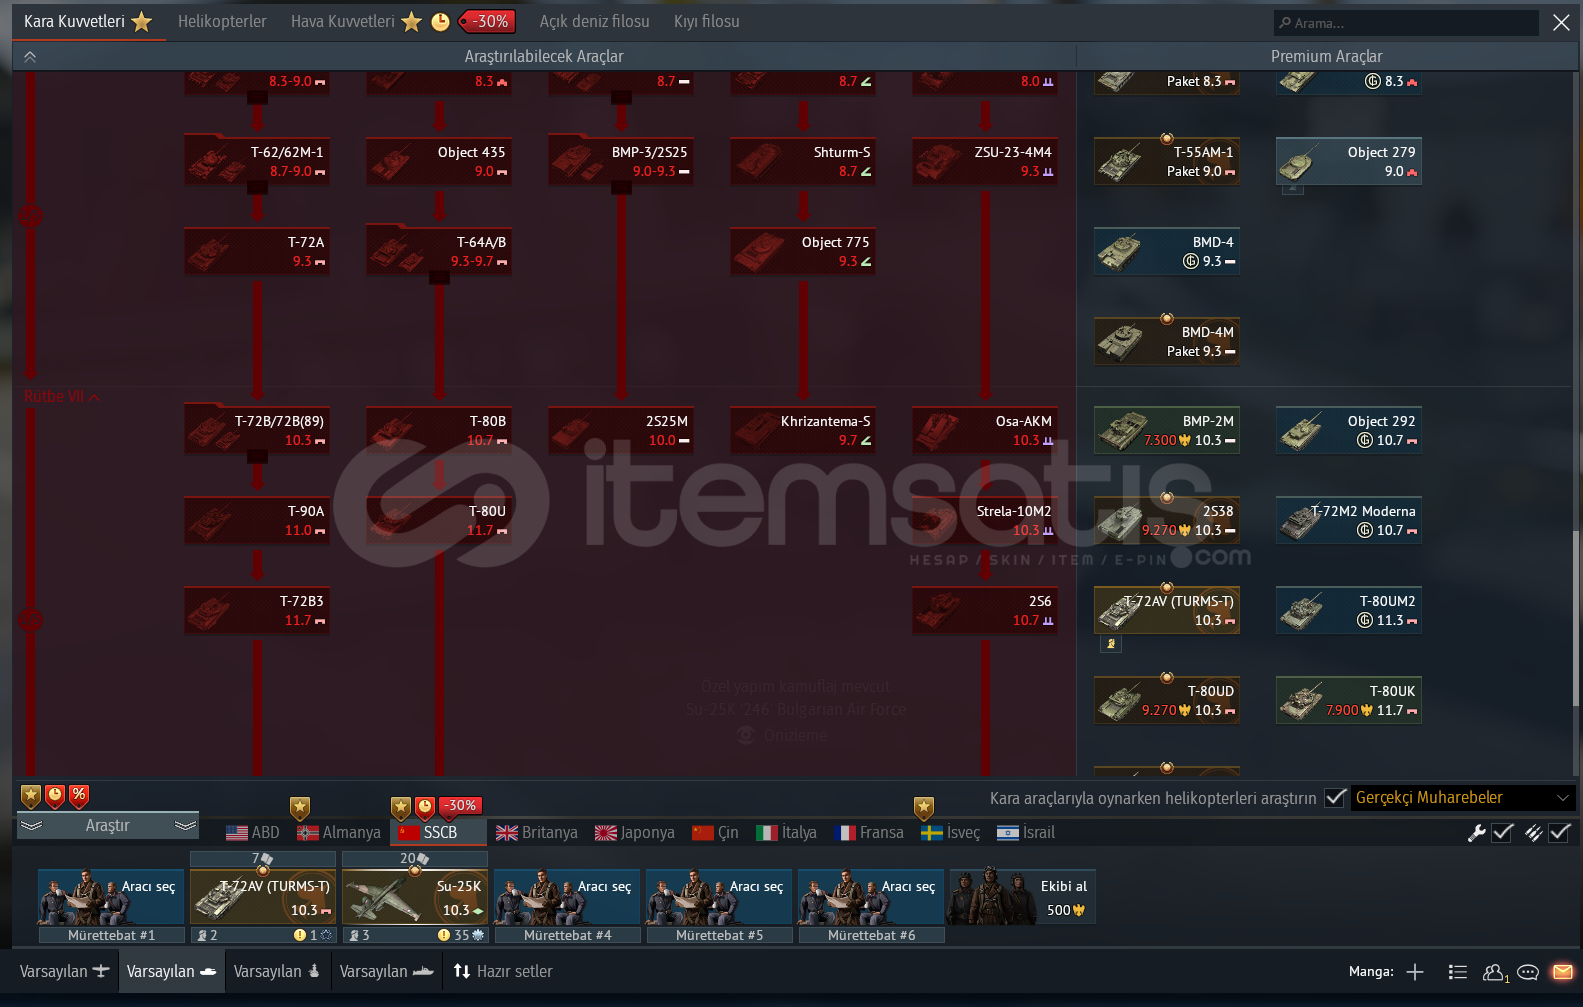Select the Shturm-S vehicle card
The image size is (1583, 1007).
click(x=803, y=162)
